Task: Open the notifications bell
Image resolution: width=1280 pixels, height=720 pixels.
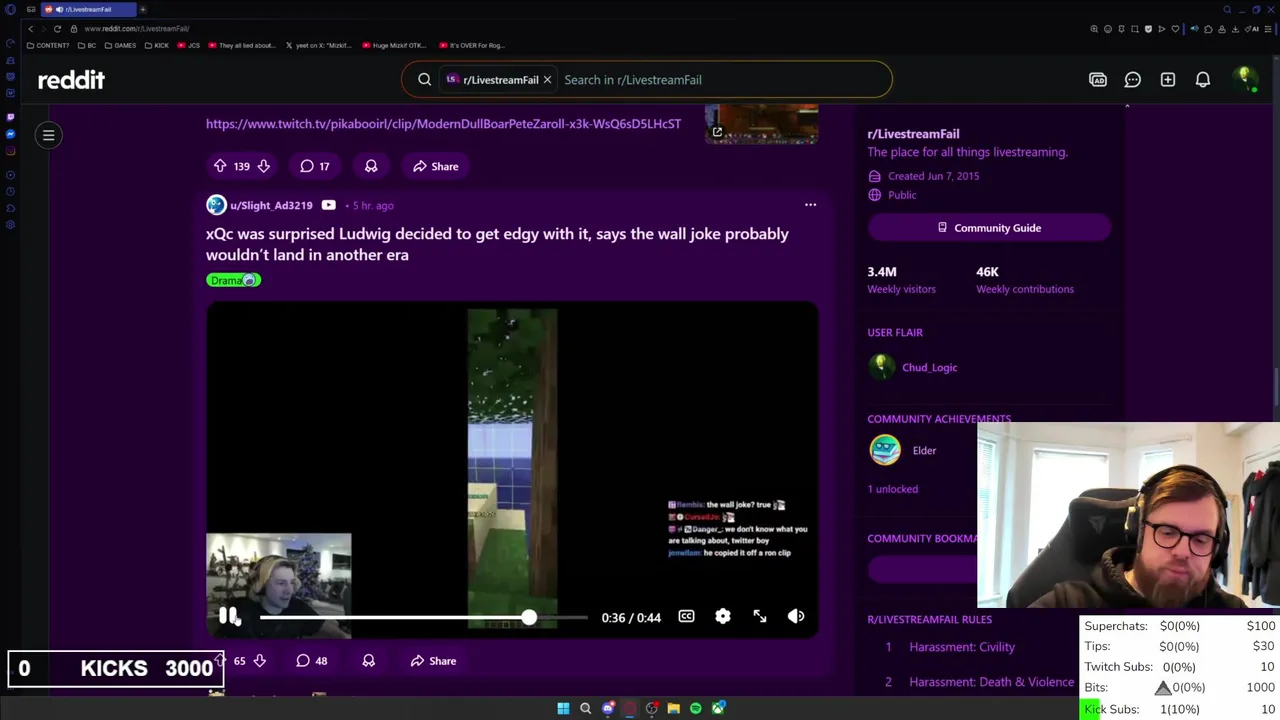Action: (x=1203, y=80)
